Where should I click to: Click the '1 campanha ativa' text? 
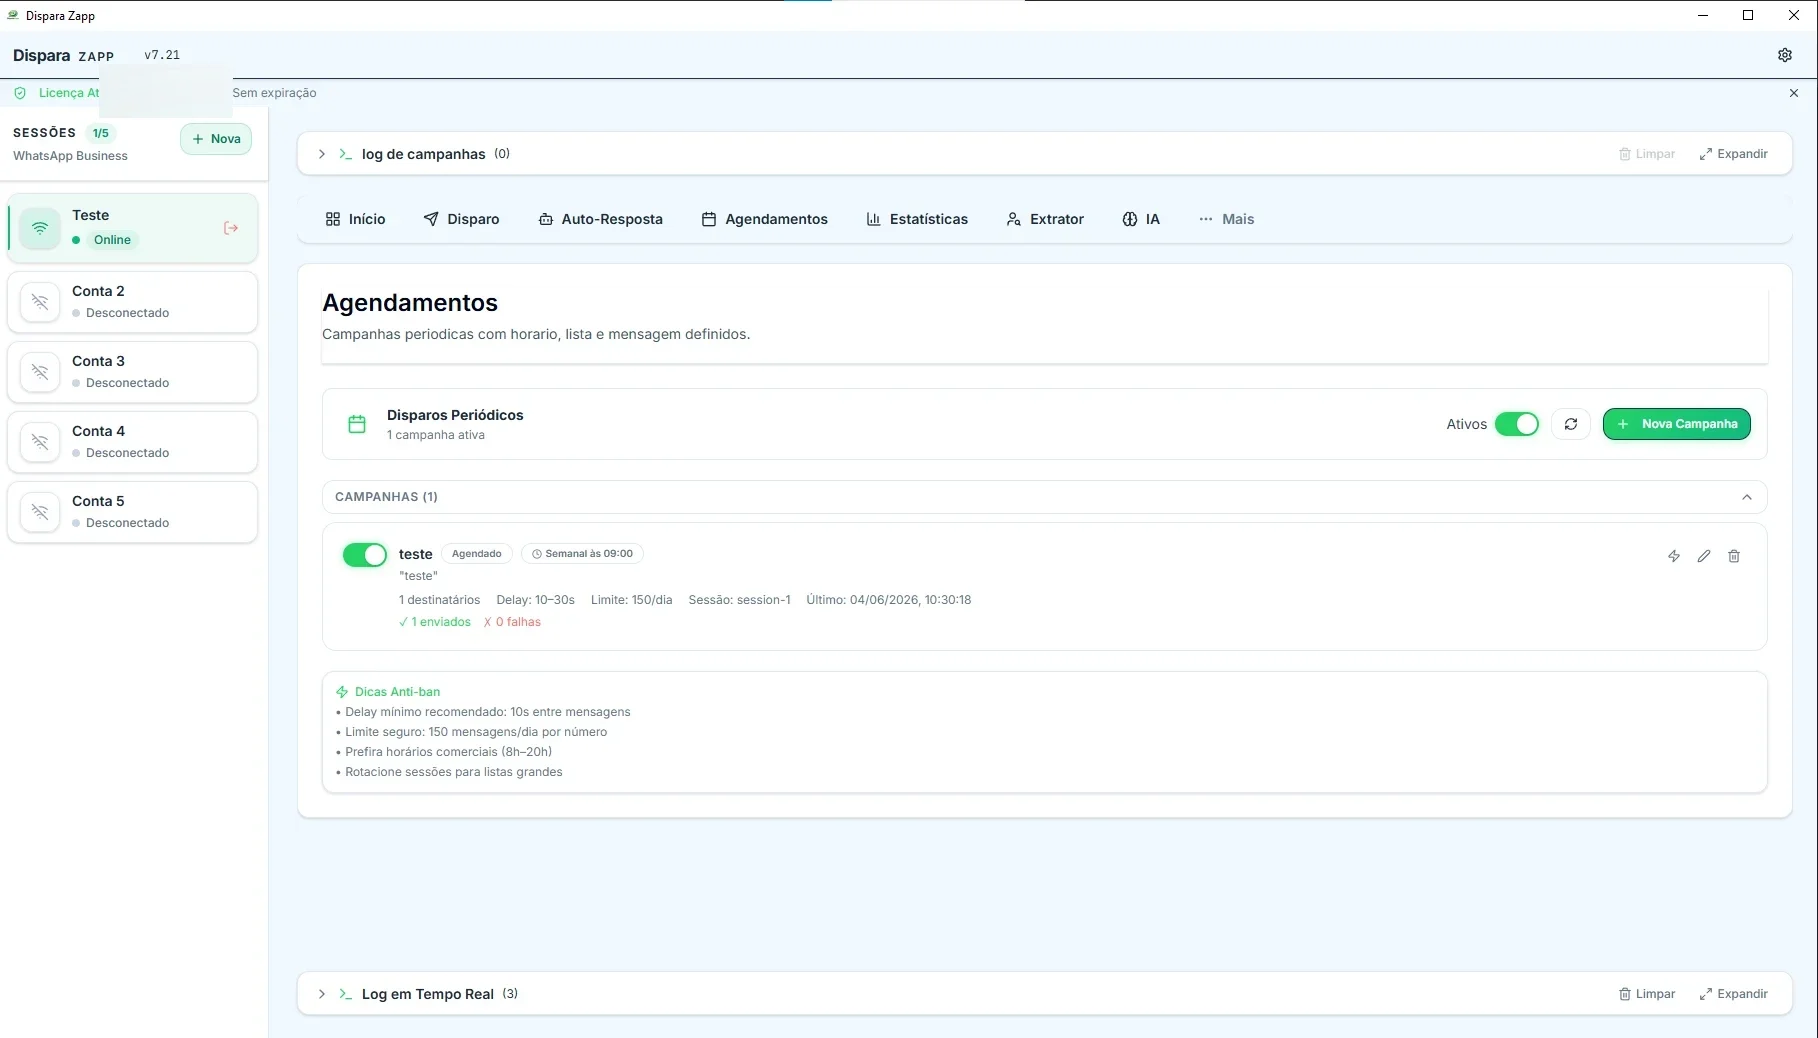pyautogui.click(x=436, y=435)
